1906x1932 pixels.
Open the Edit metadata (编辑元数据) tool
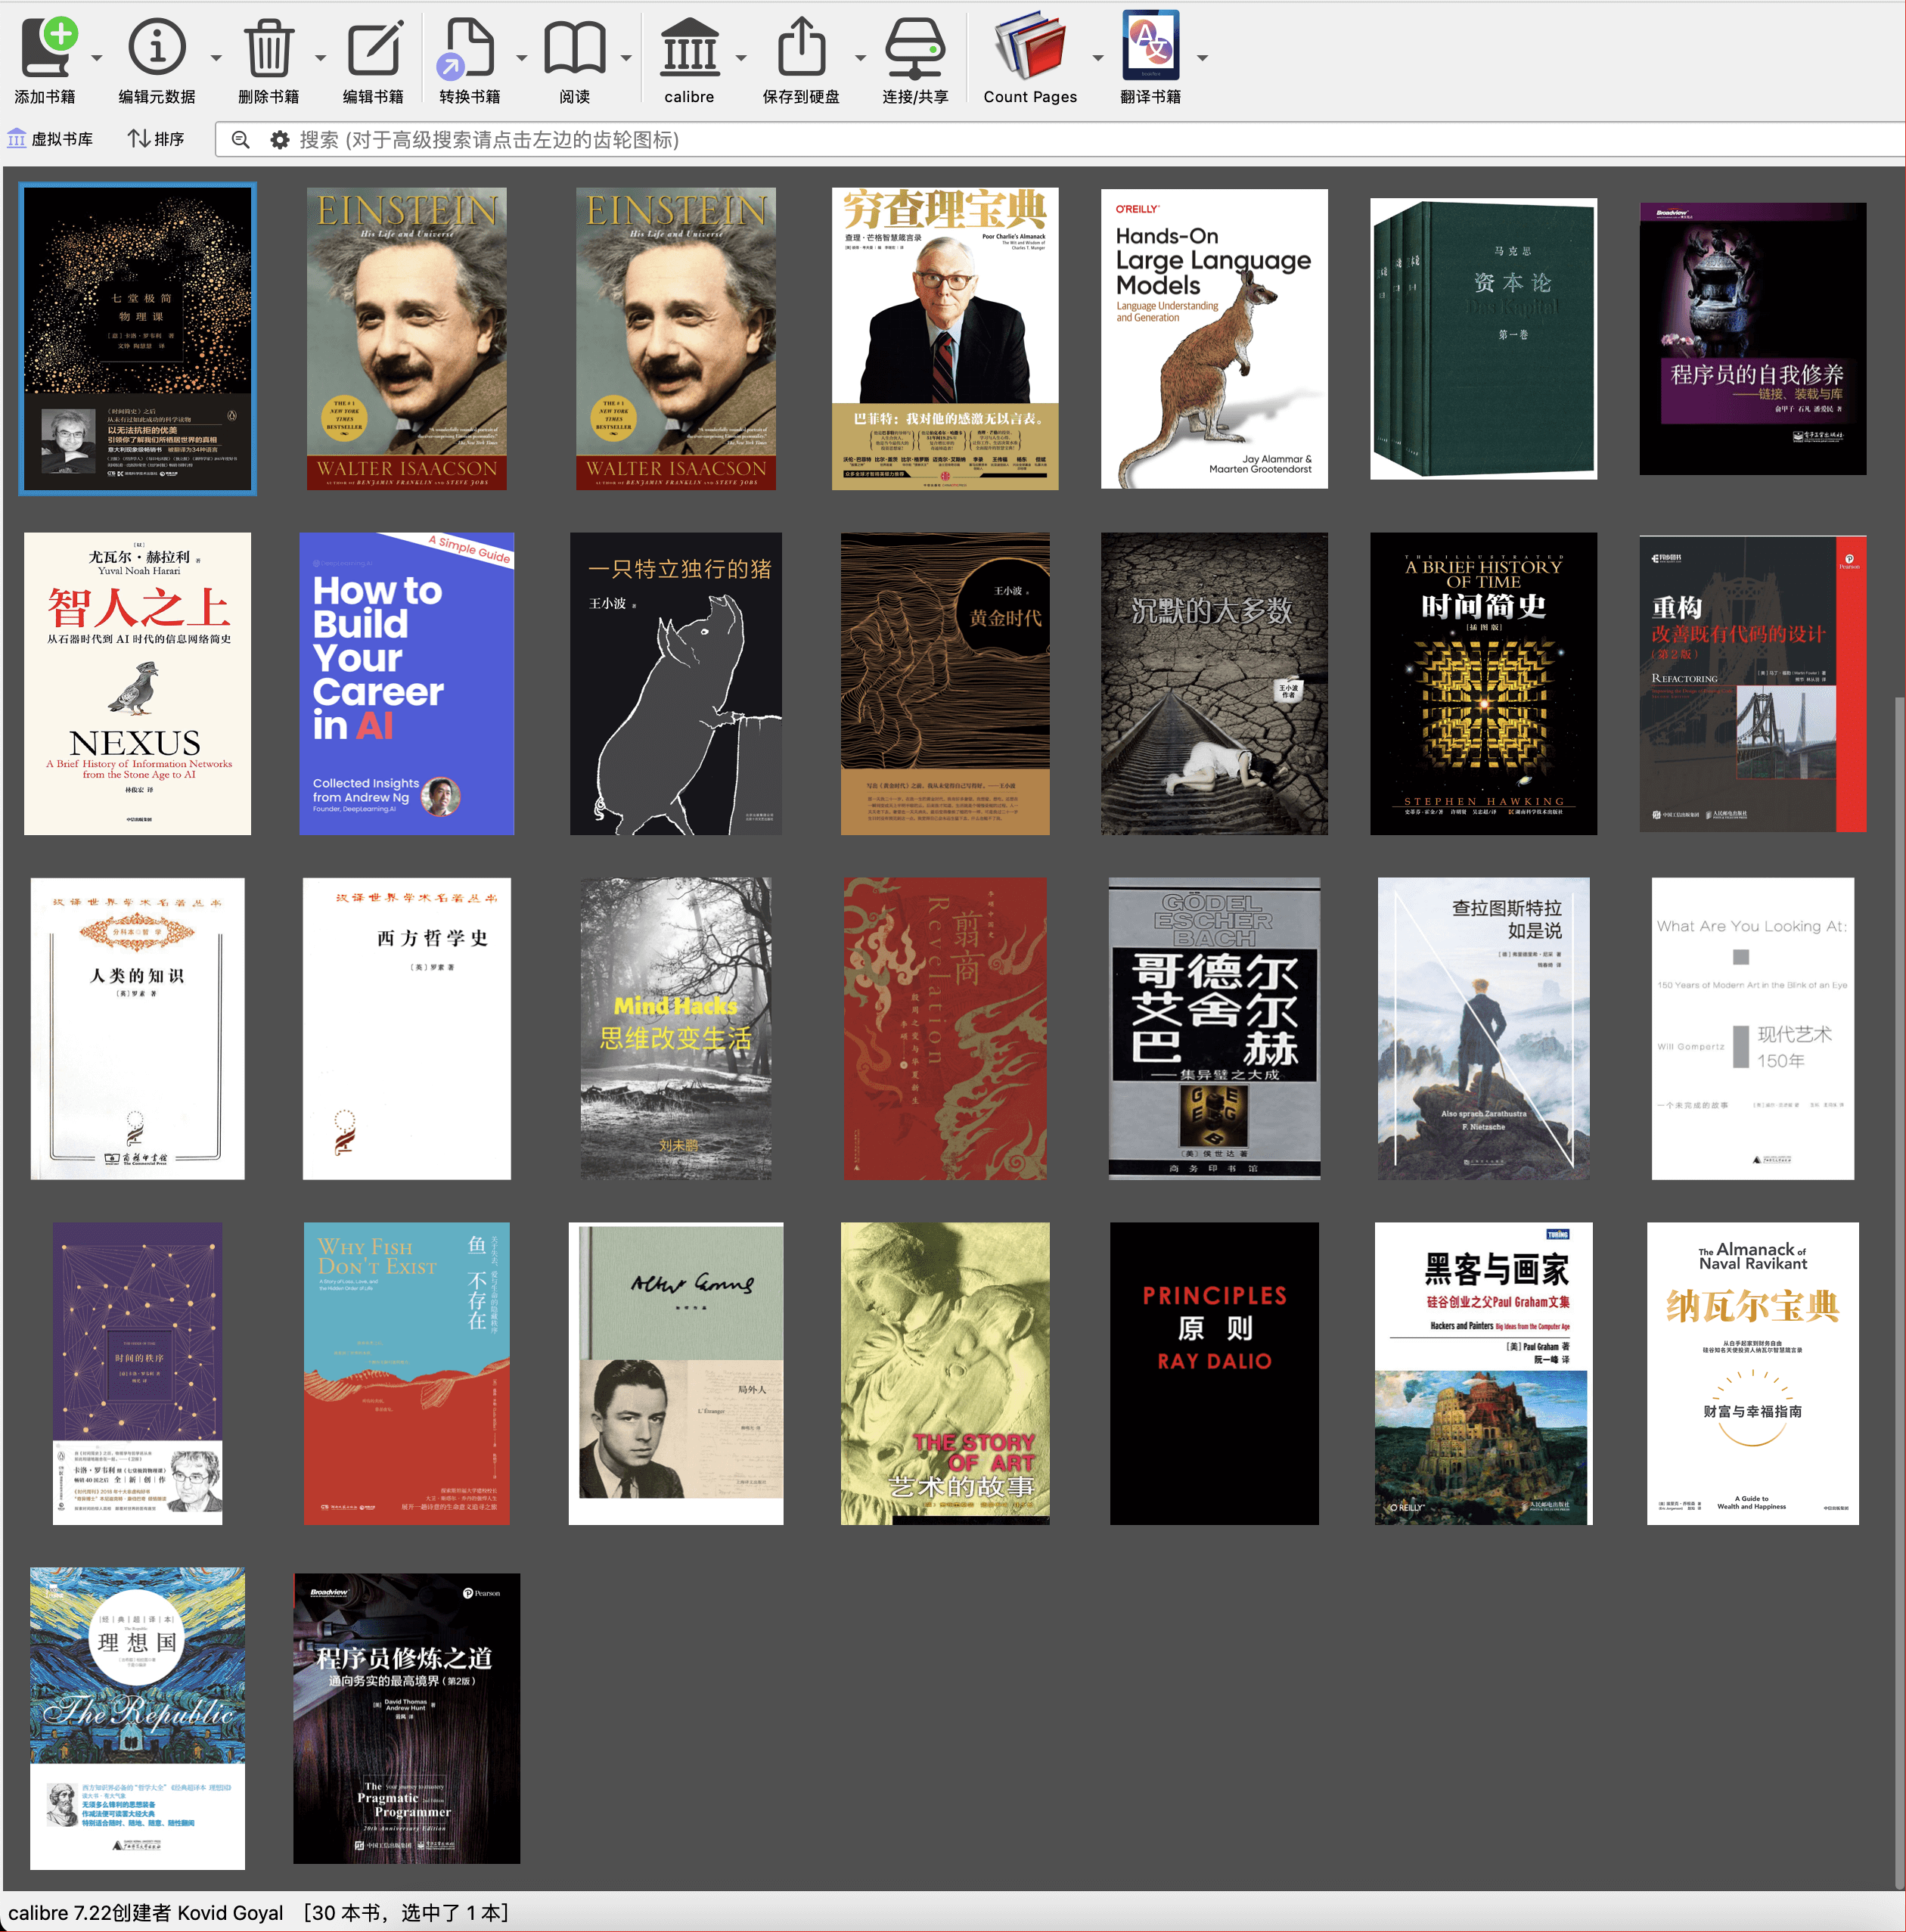157,48
